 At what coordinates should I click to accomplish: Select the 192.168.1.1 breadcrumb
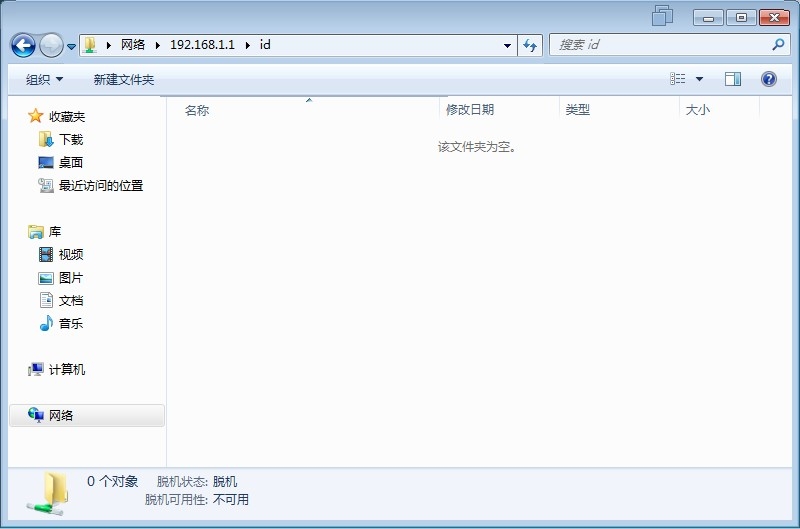pyautogui.click(x=203, y=45)
